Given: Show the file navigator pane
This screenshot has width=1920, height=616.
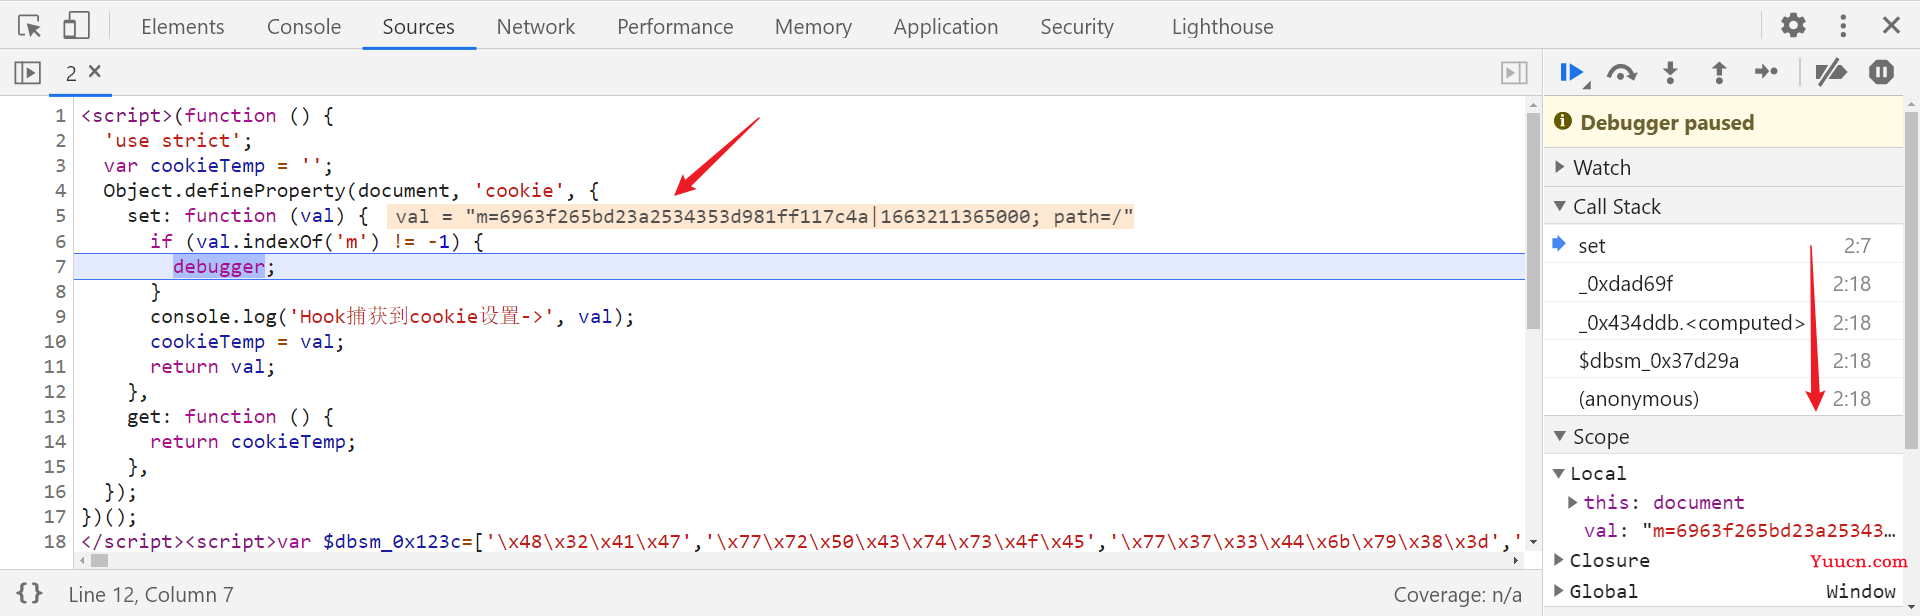Looking at the screenshot, I should pyautogui.click(x=28, y=72).
